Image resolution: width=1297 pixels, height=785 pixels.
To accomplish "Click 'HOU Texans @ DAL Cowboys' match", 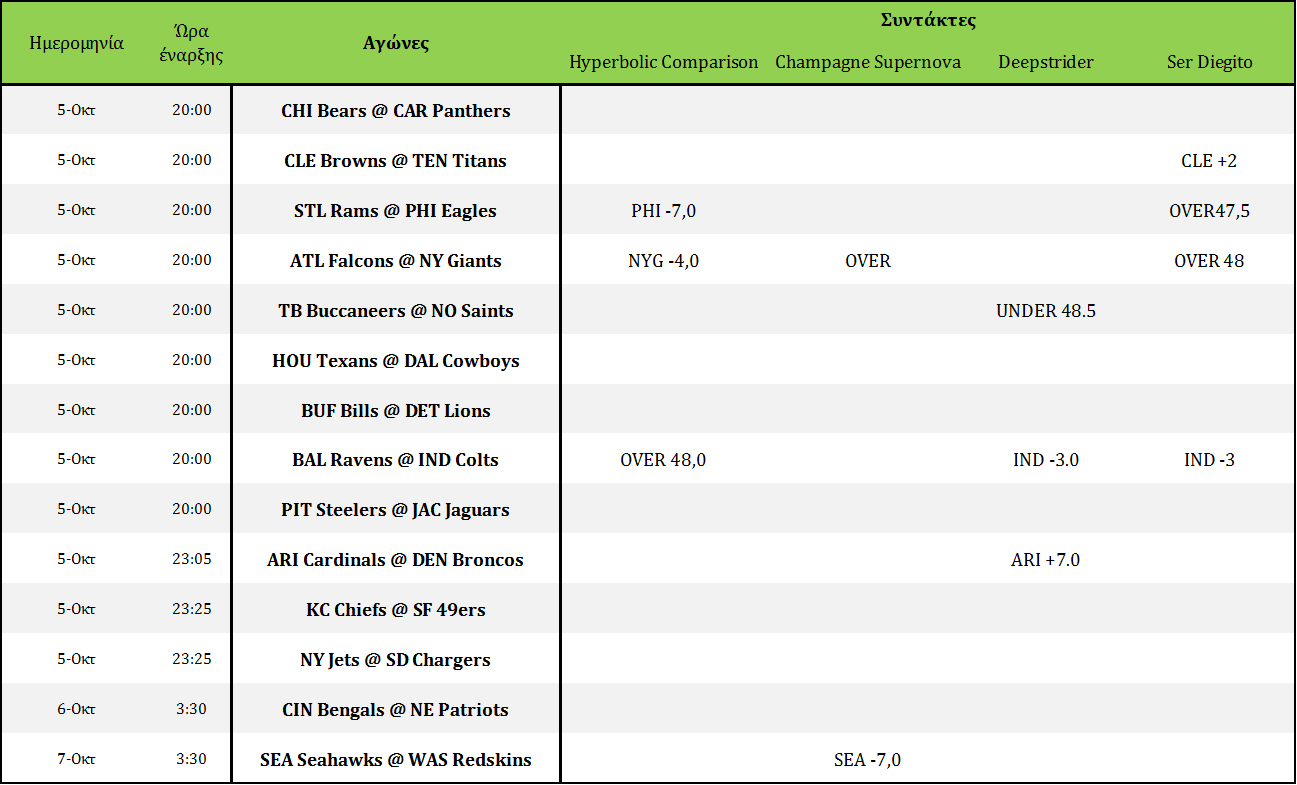I will [x=396, y=361].
